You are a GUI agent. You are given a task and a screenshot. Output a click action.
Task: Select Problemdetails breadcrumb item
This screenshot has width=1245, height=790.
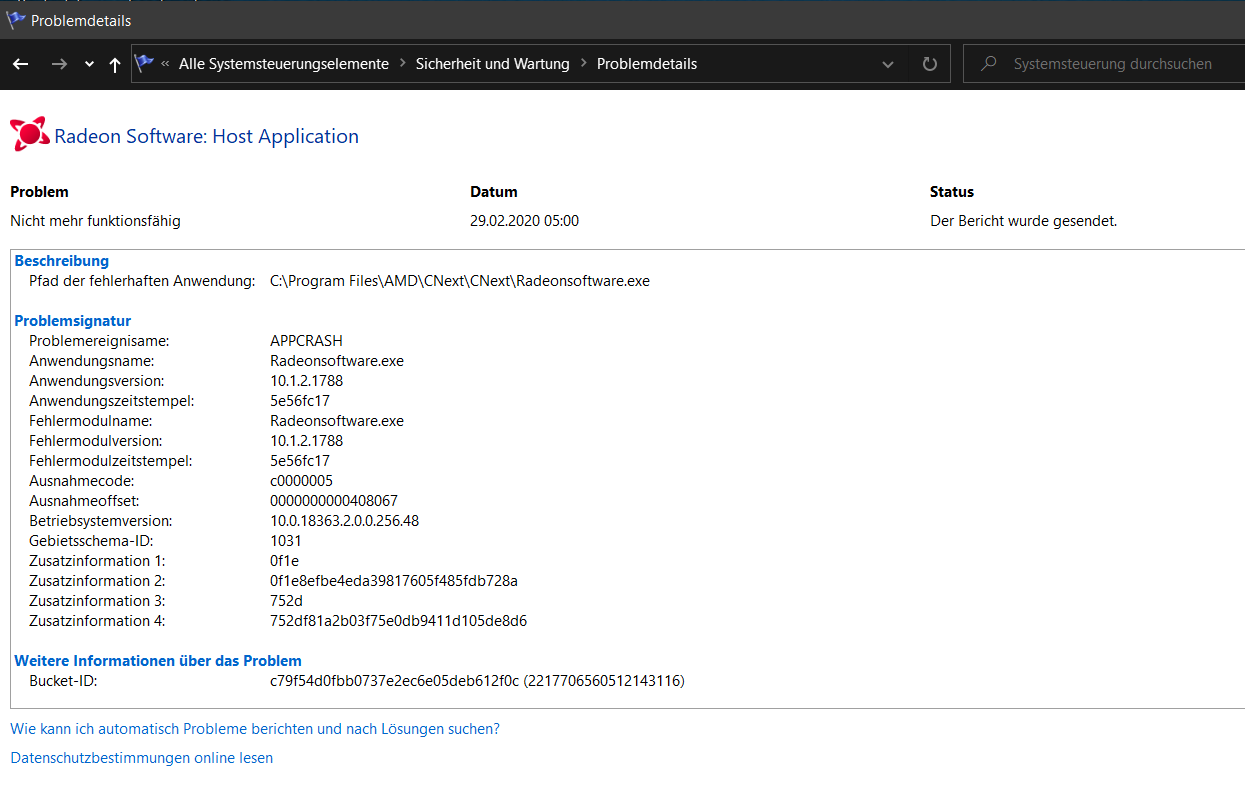pyautogui.click(x=647, y=64)
